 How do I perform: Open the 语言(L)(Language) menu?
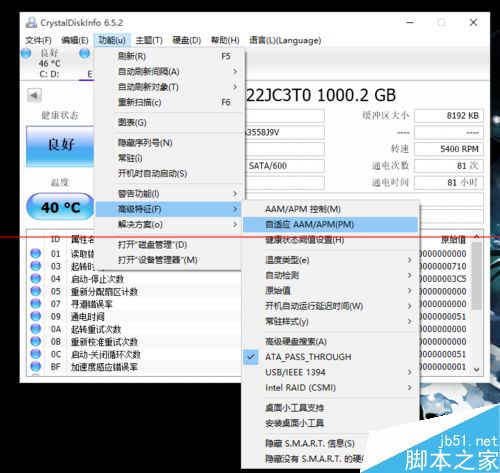(285, 40)
